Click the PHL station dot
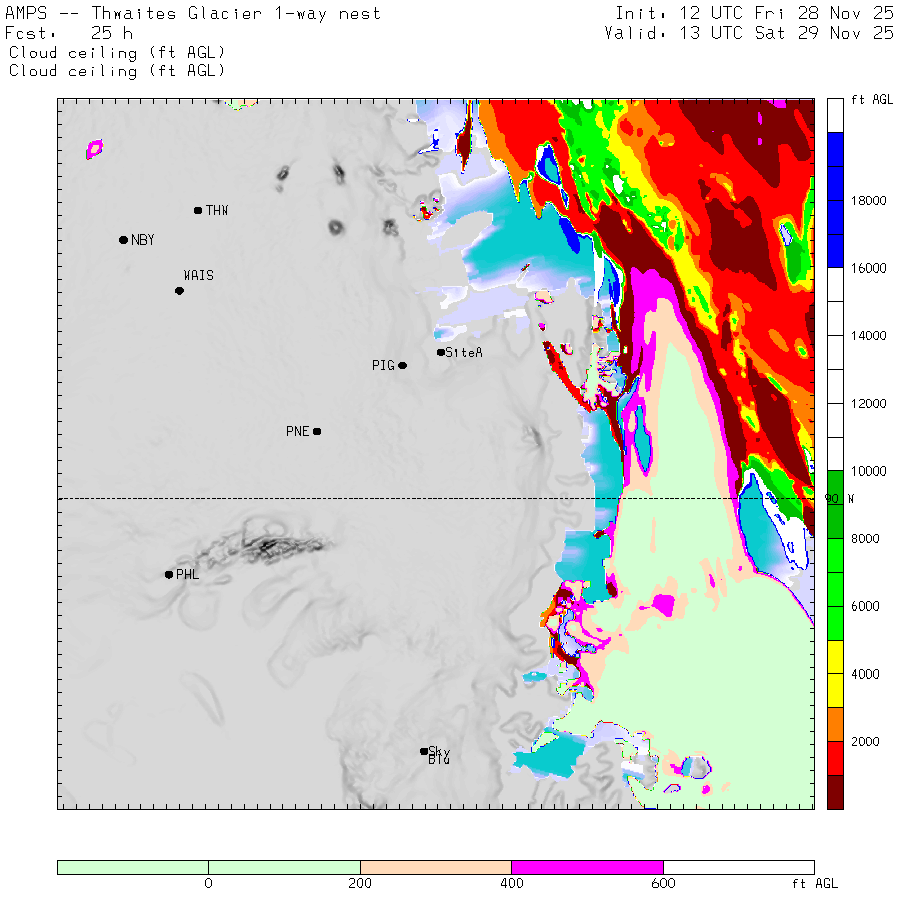900x900 pixels. coord(169,574)
